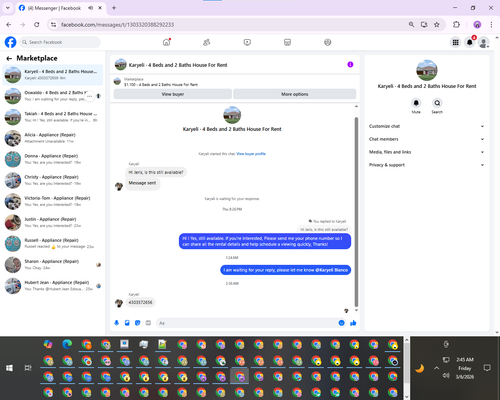The height and width of the screenshot is (400, 500).
Task: Reload the page in Chrome
Action: pos(37,25)
